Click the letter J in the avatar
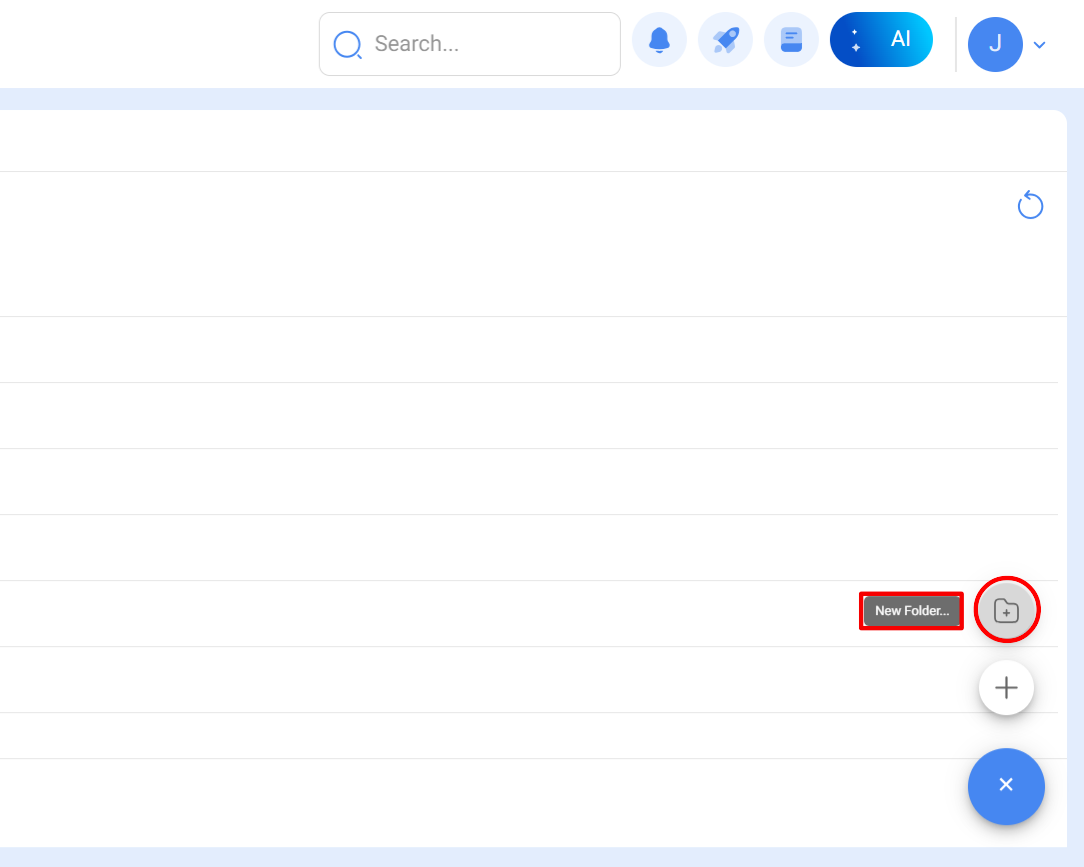 coord(995,44)
